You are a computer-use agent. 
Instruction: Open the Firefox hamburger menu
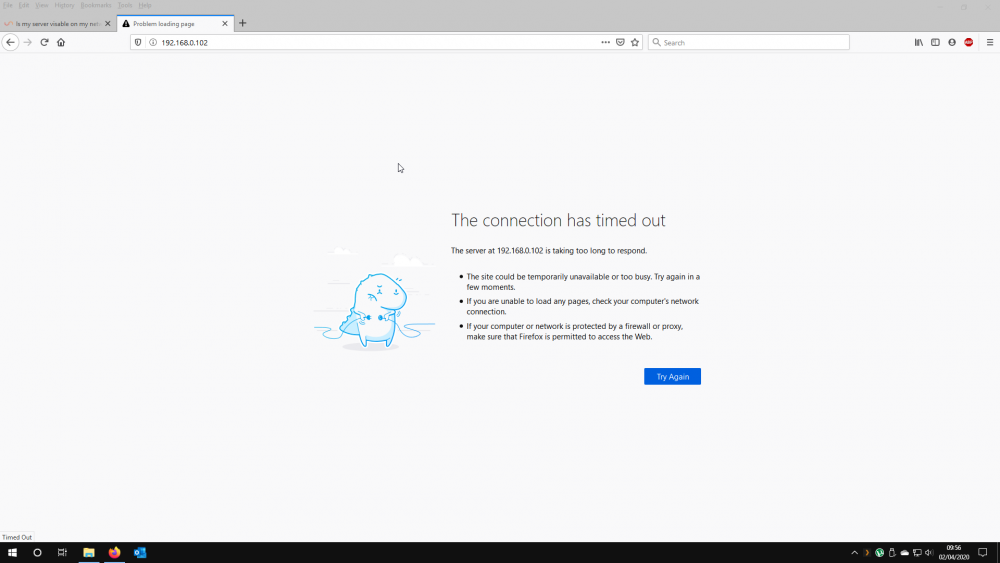(x=990, y=42)
